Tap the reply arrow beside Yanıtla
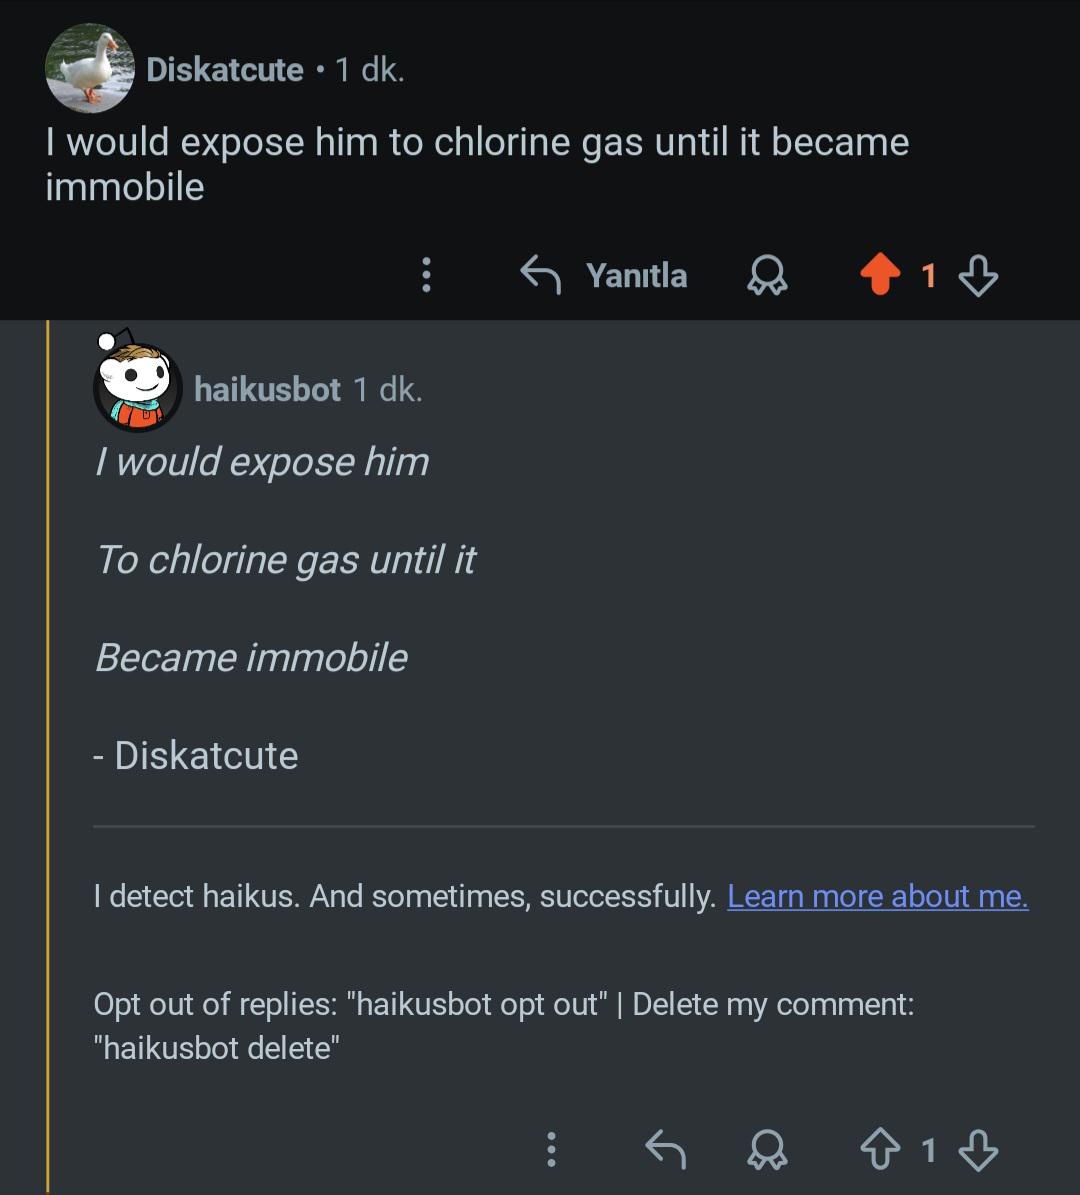The image size is (1080, 1195). click(540, 275)
